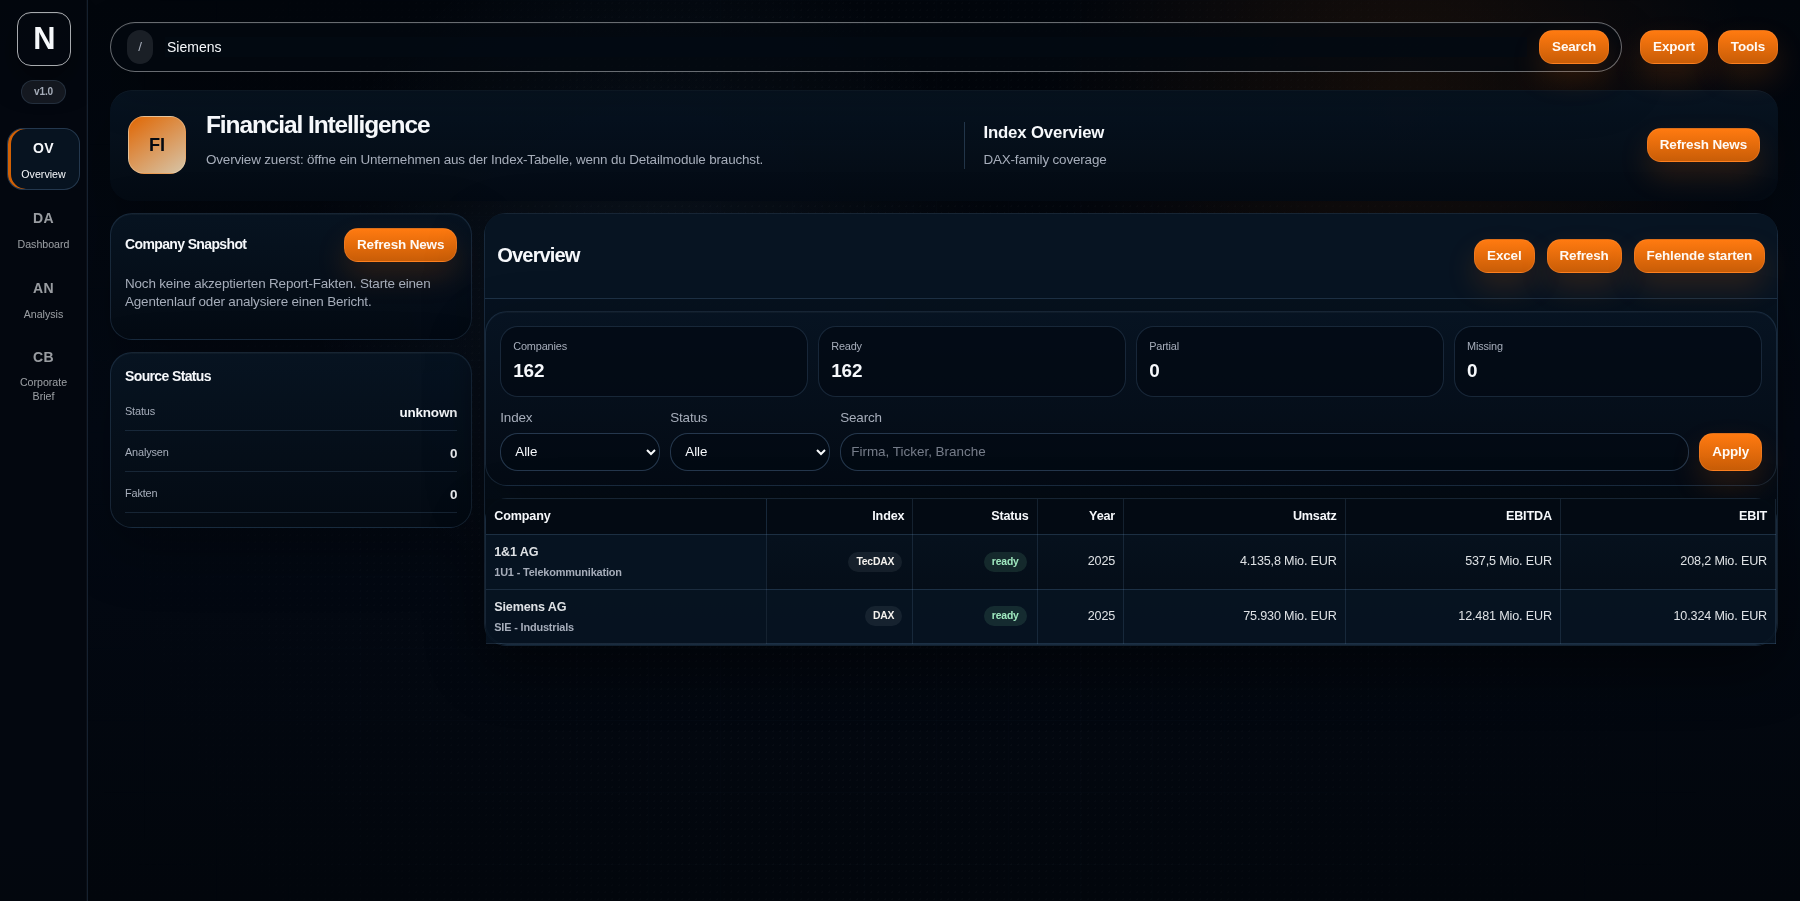Viewport: 1800px width, 901px height.
Task: Click the Companies 162 stat card
Action: (654, 361)
